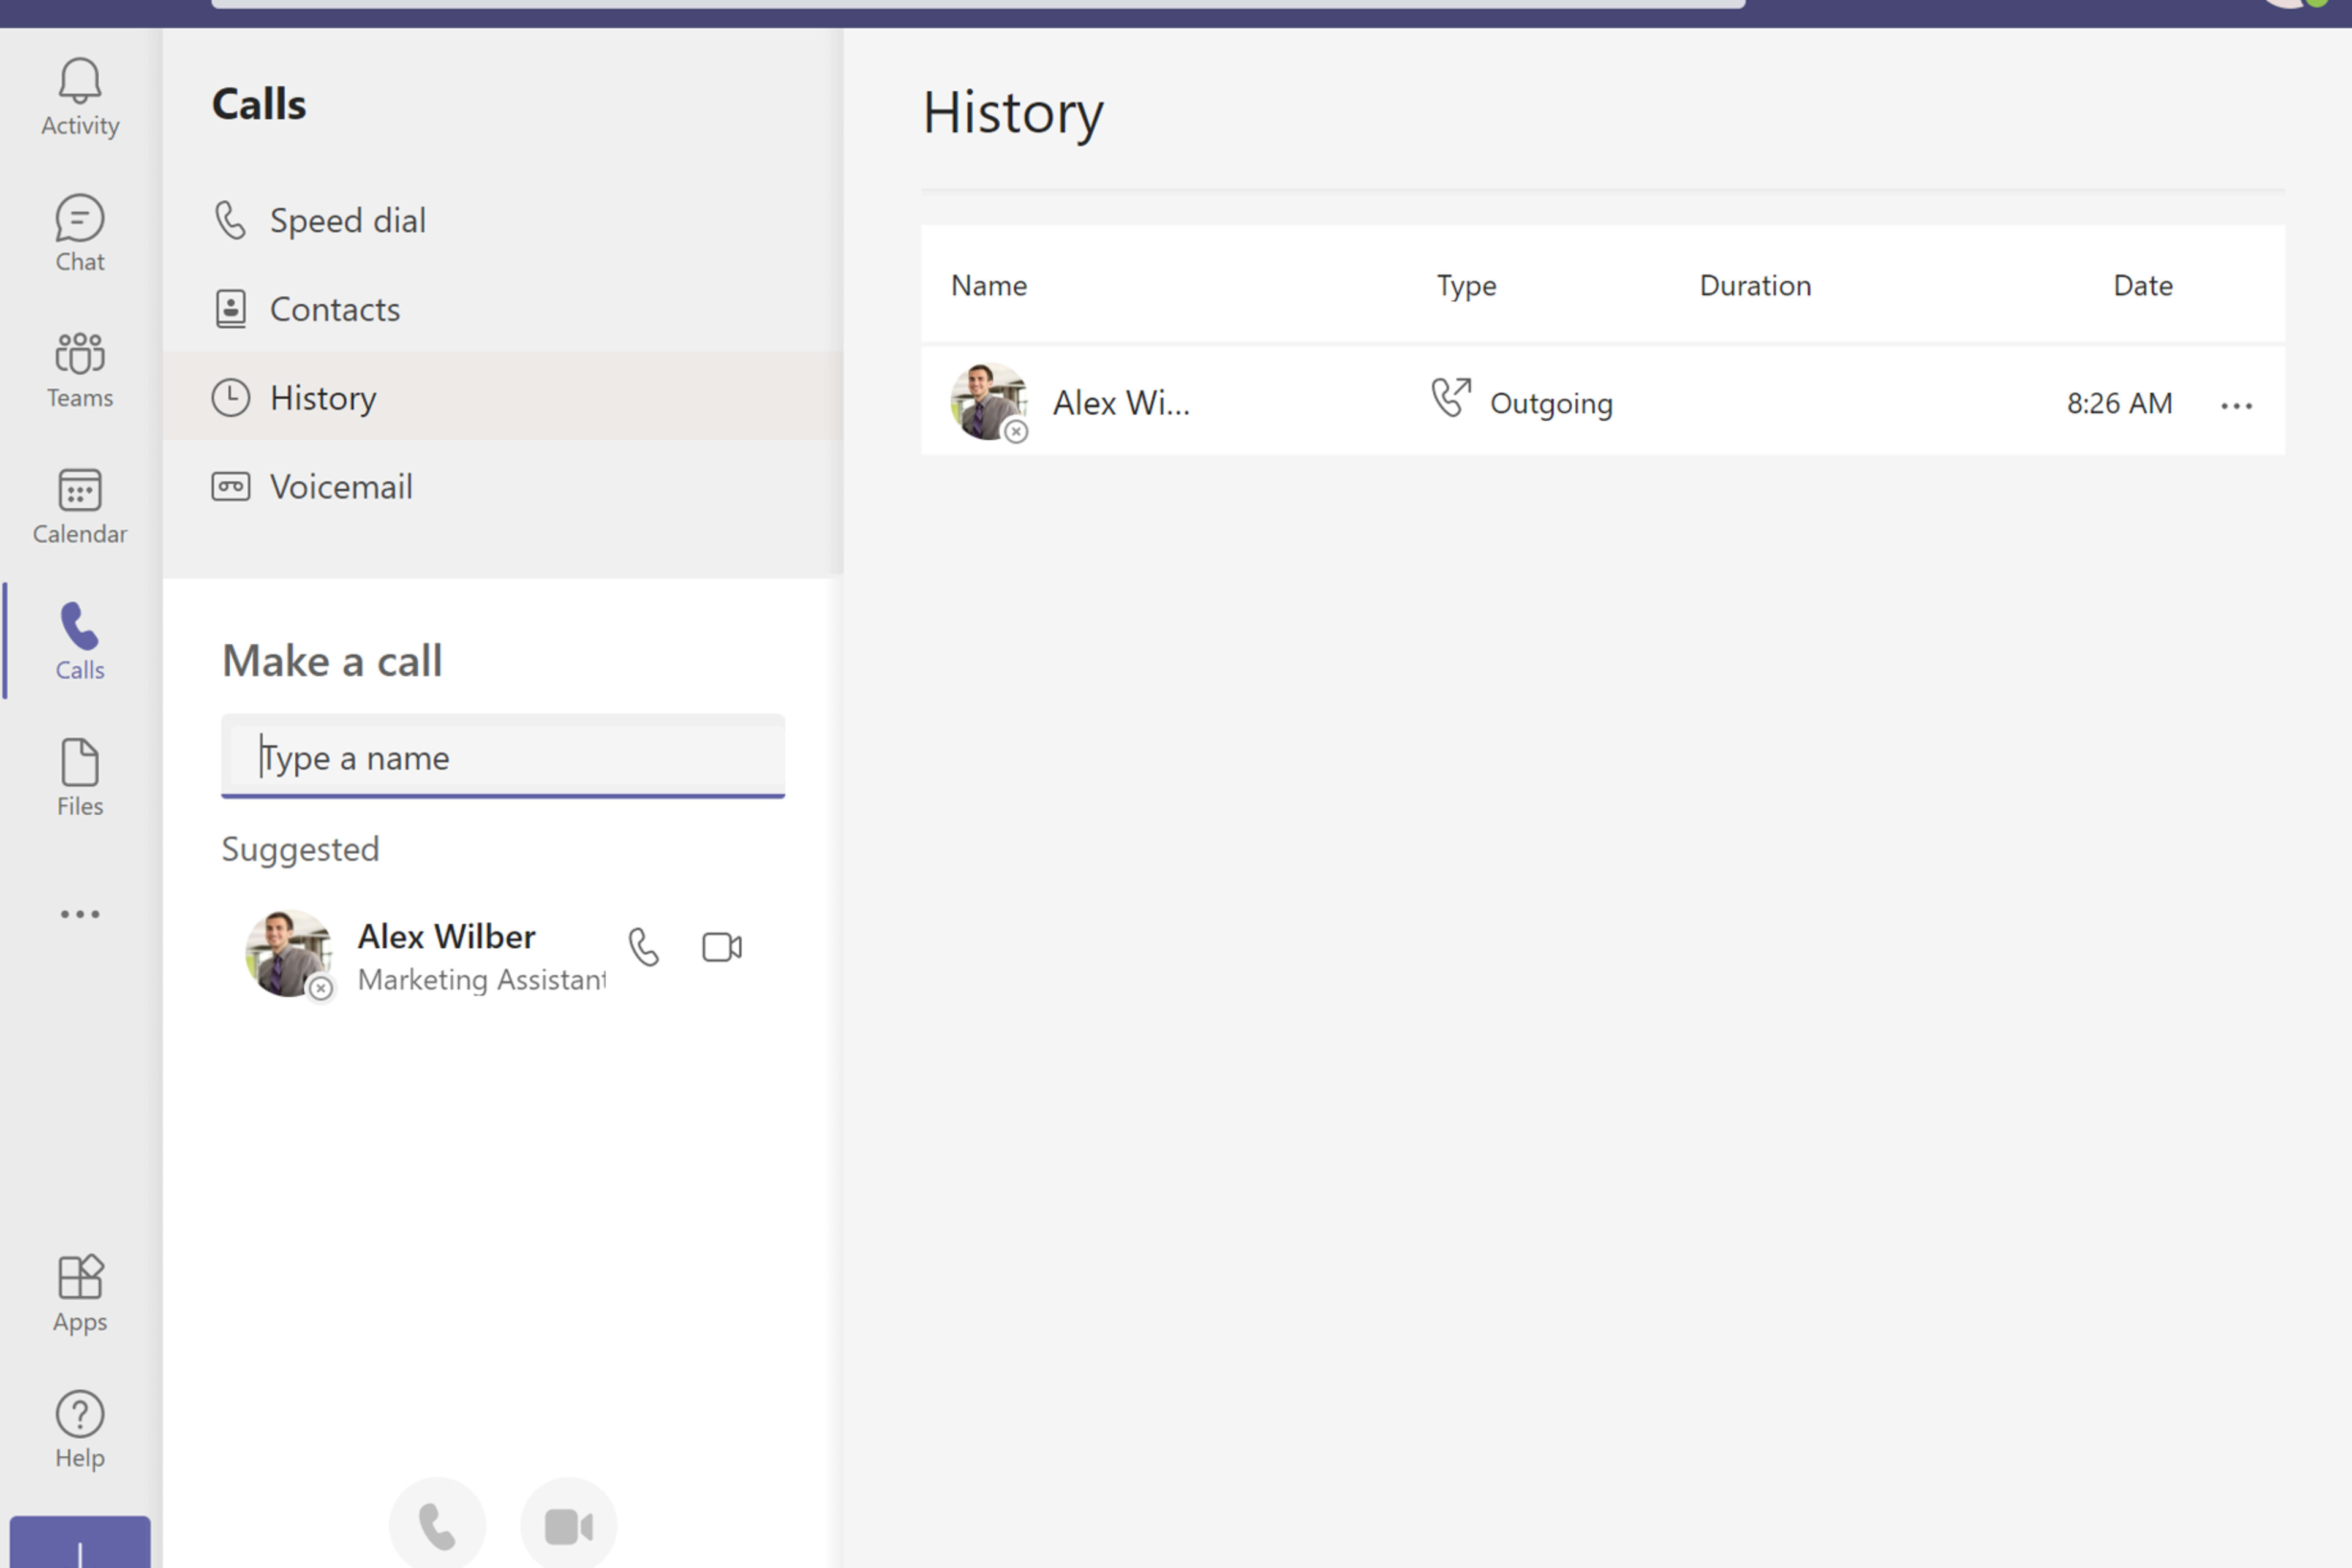Click the Duration column header
2352x1568 pixels.
[1755, 286]
